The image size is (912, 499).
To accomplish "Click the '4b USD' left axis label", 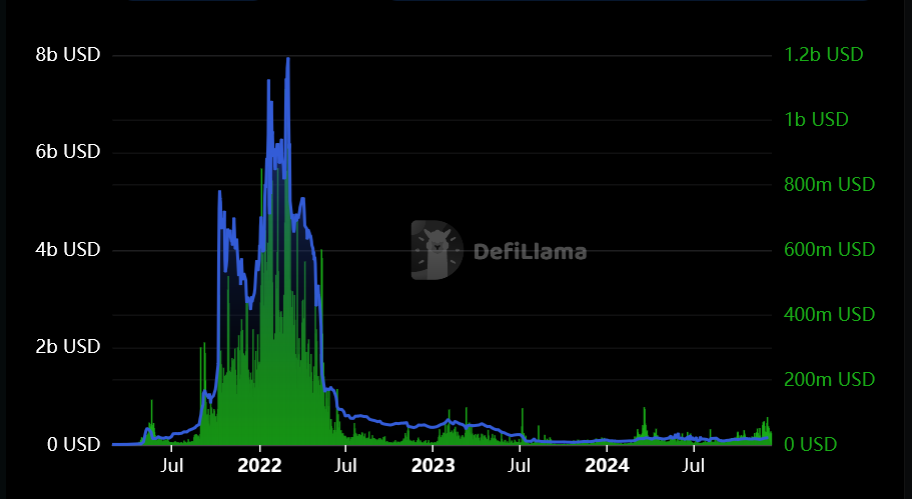I will click(68, 250).
